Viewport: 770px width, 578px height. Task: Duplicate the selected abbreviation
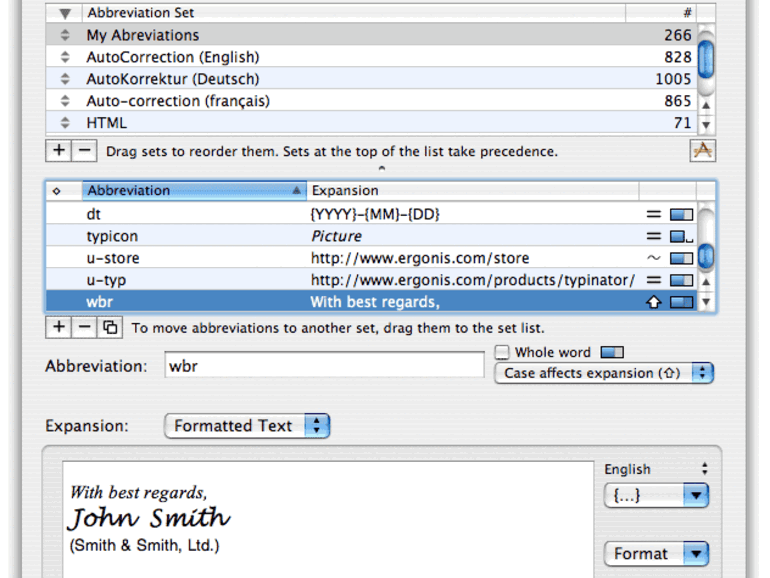point(110,327)
